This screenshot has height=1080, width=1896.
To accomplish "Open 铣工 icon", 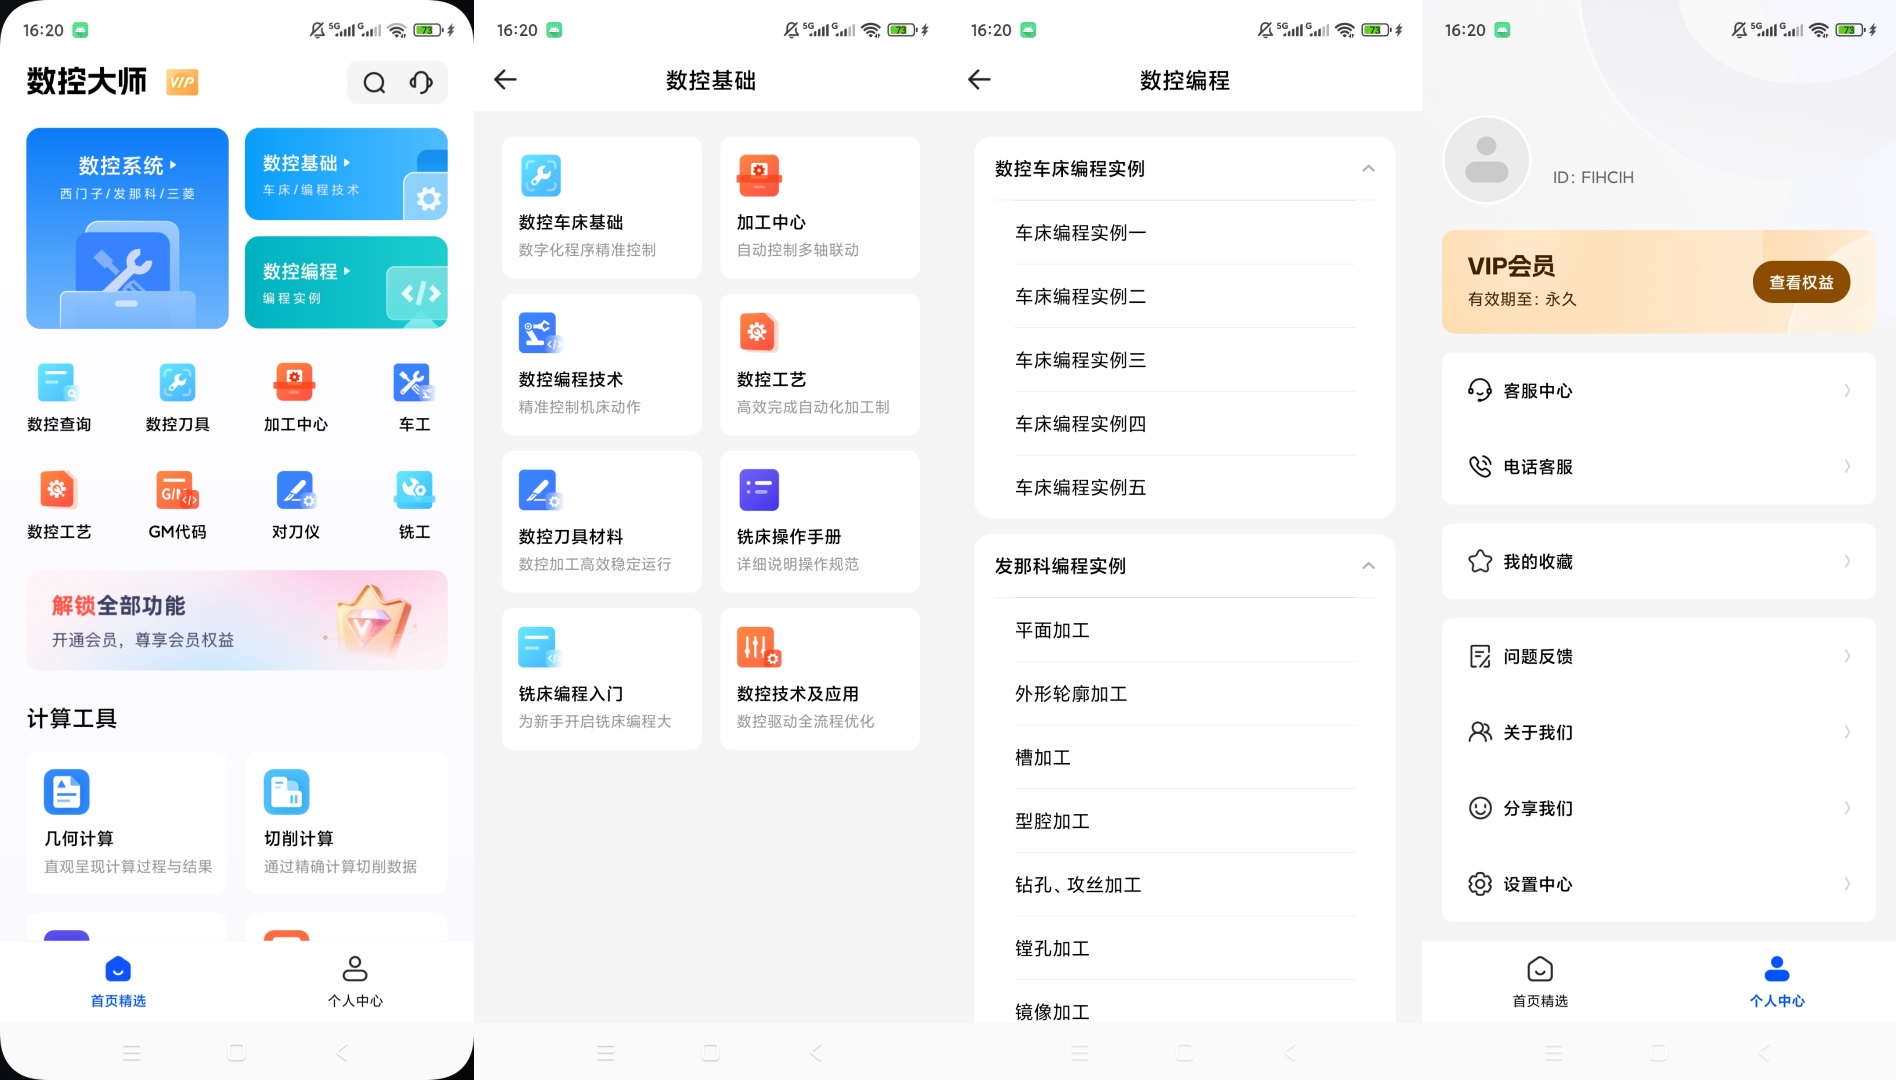I will (414, 506).
